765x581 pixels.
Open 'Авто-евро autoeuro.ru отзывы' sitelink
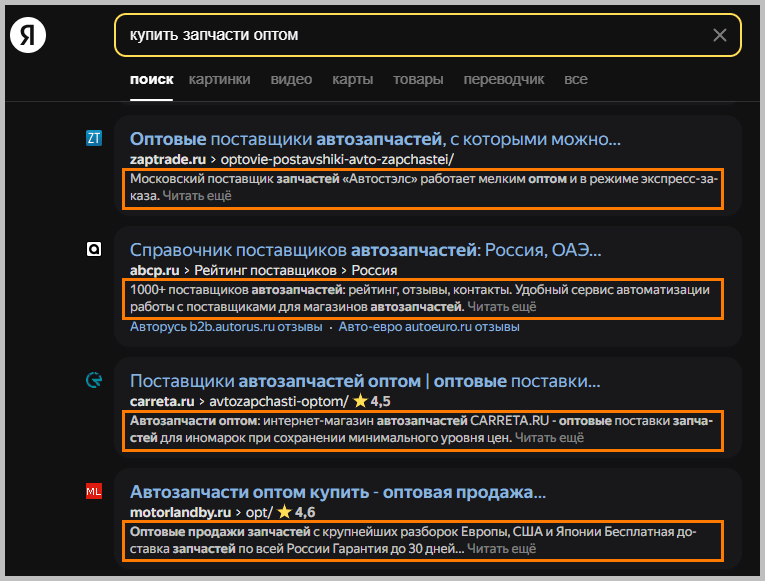[429, 327]
